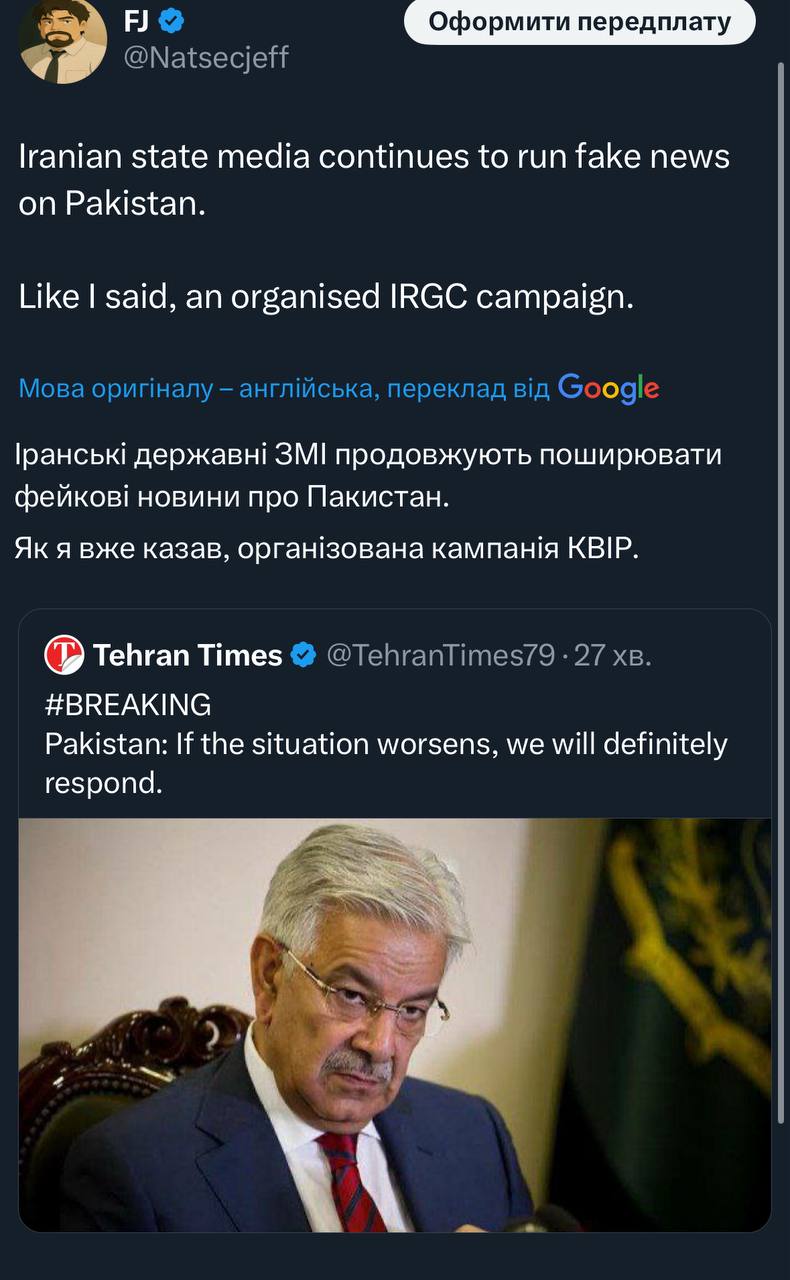
Task: Tap the translation notice Мова оригіналу – англійська
Action: 285,388
